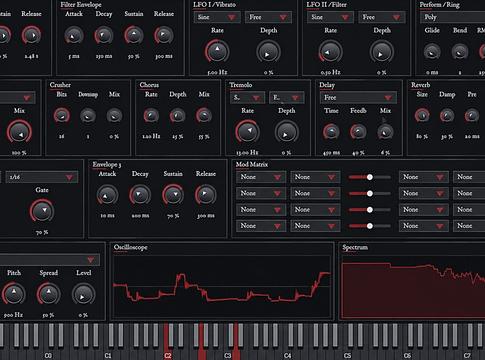The image size is (485, 360).
Task: Click the Filter Envelope Release knob
Action: (x=163, y=35)
